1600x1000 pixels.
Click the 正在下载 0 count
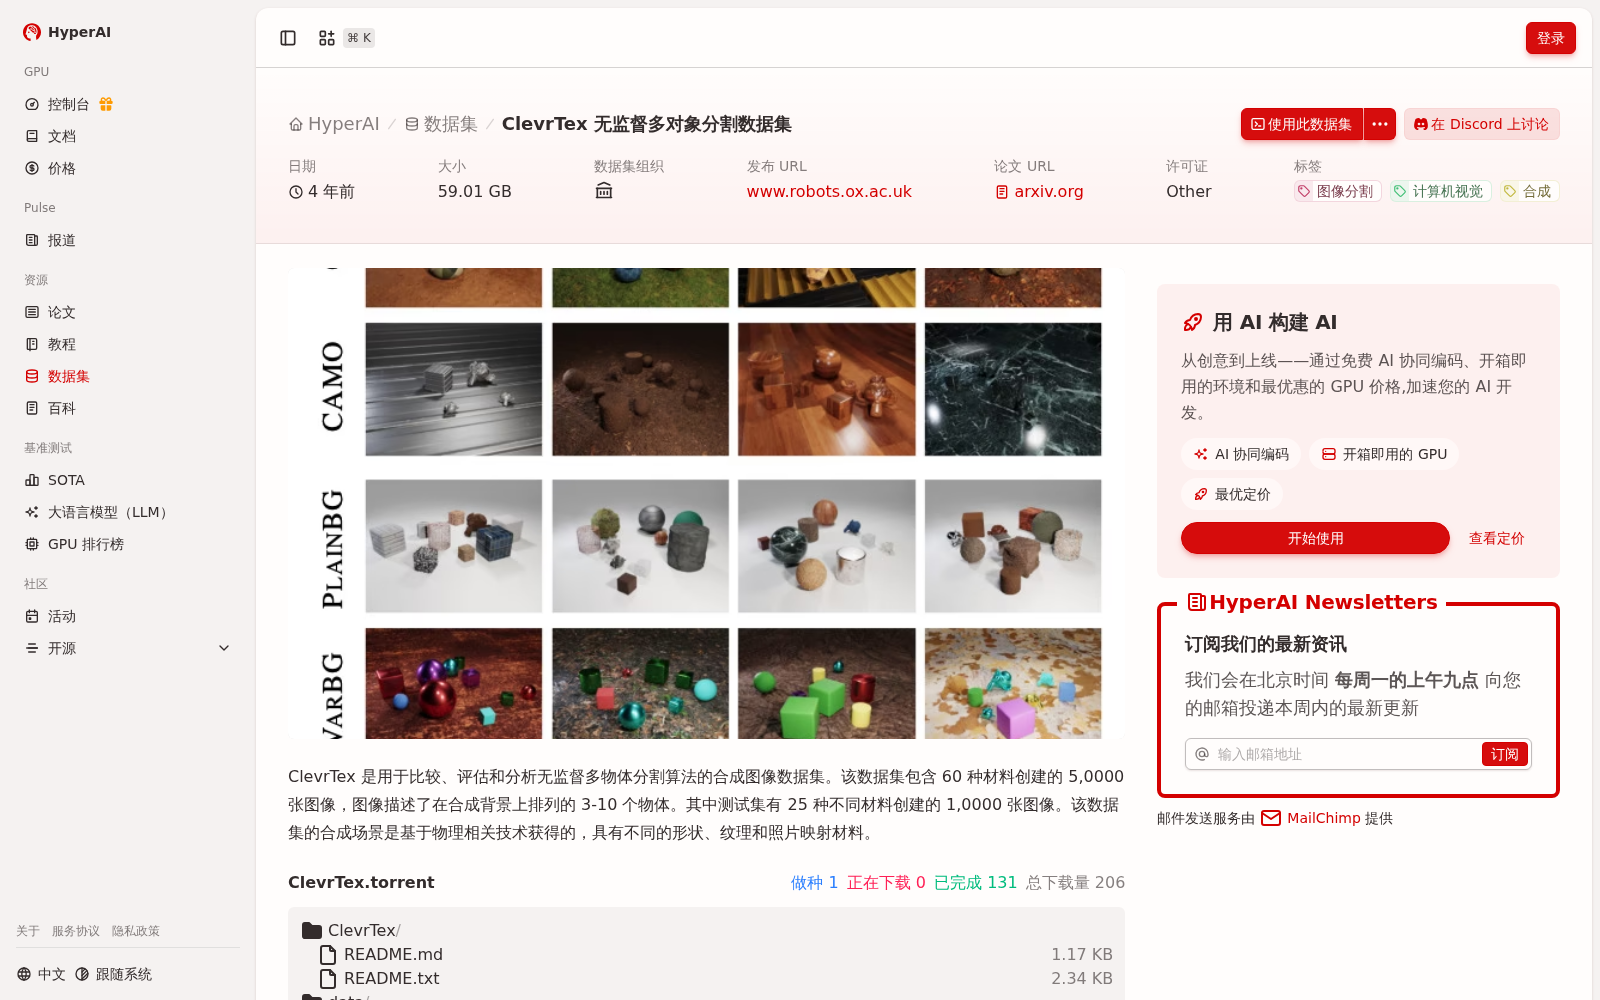[886, 882]
